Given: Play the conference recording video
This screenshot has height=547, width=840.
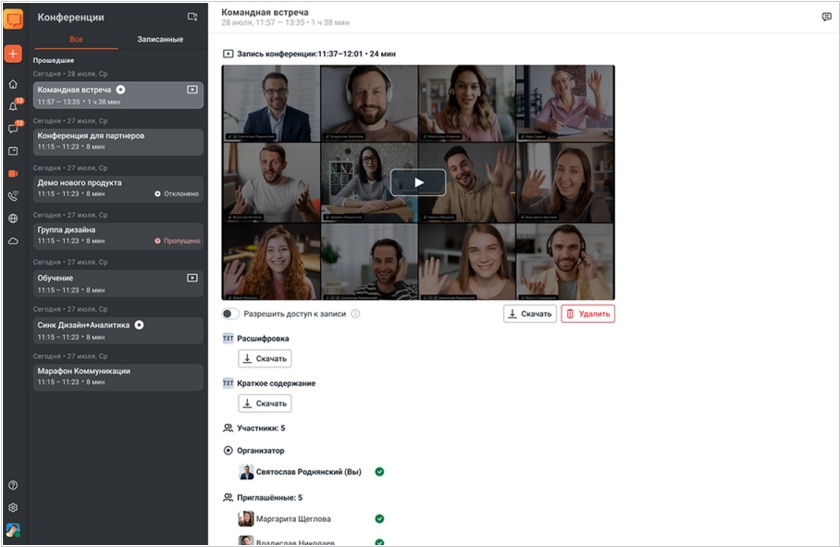Looking at the screenshot, I should [418, 182].
